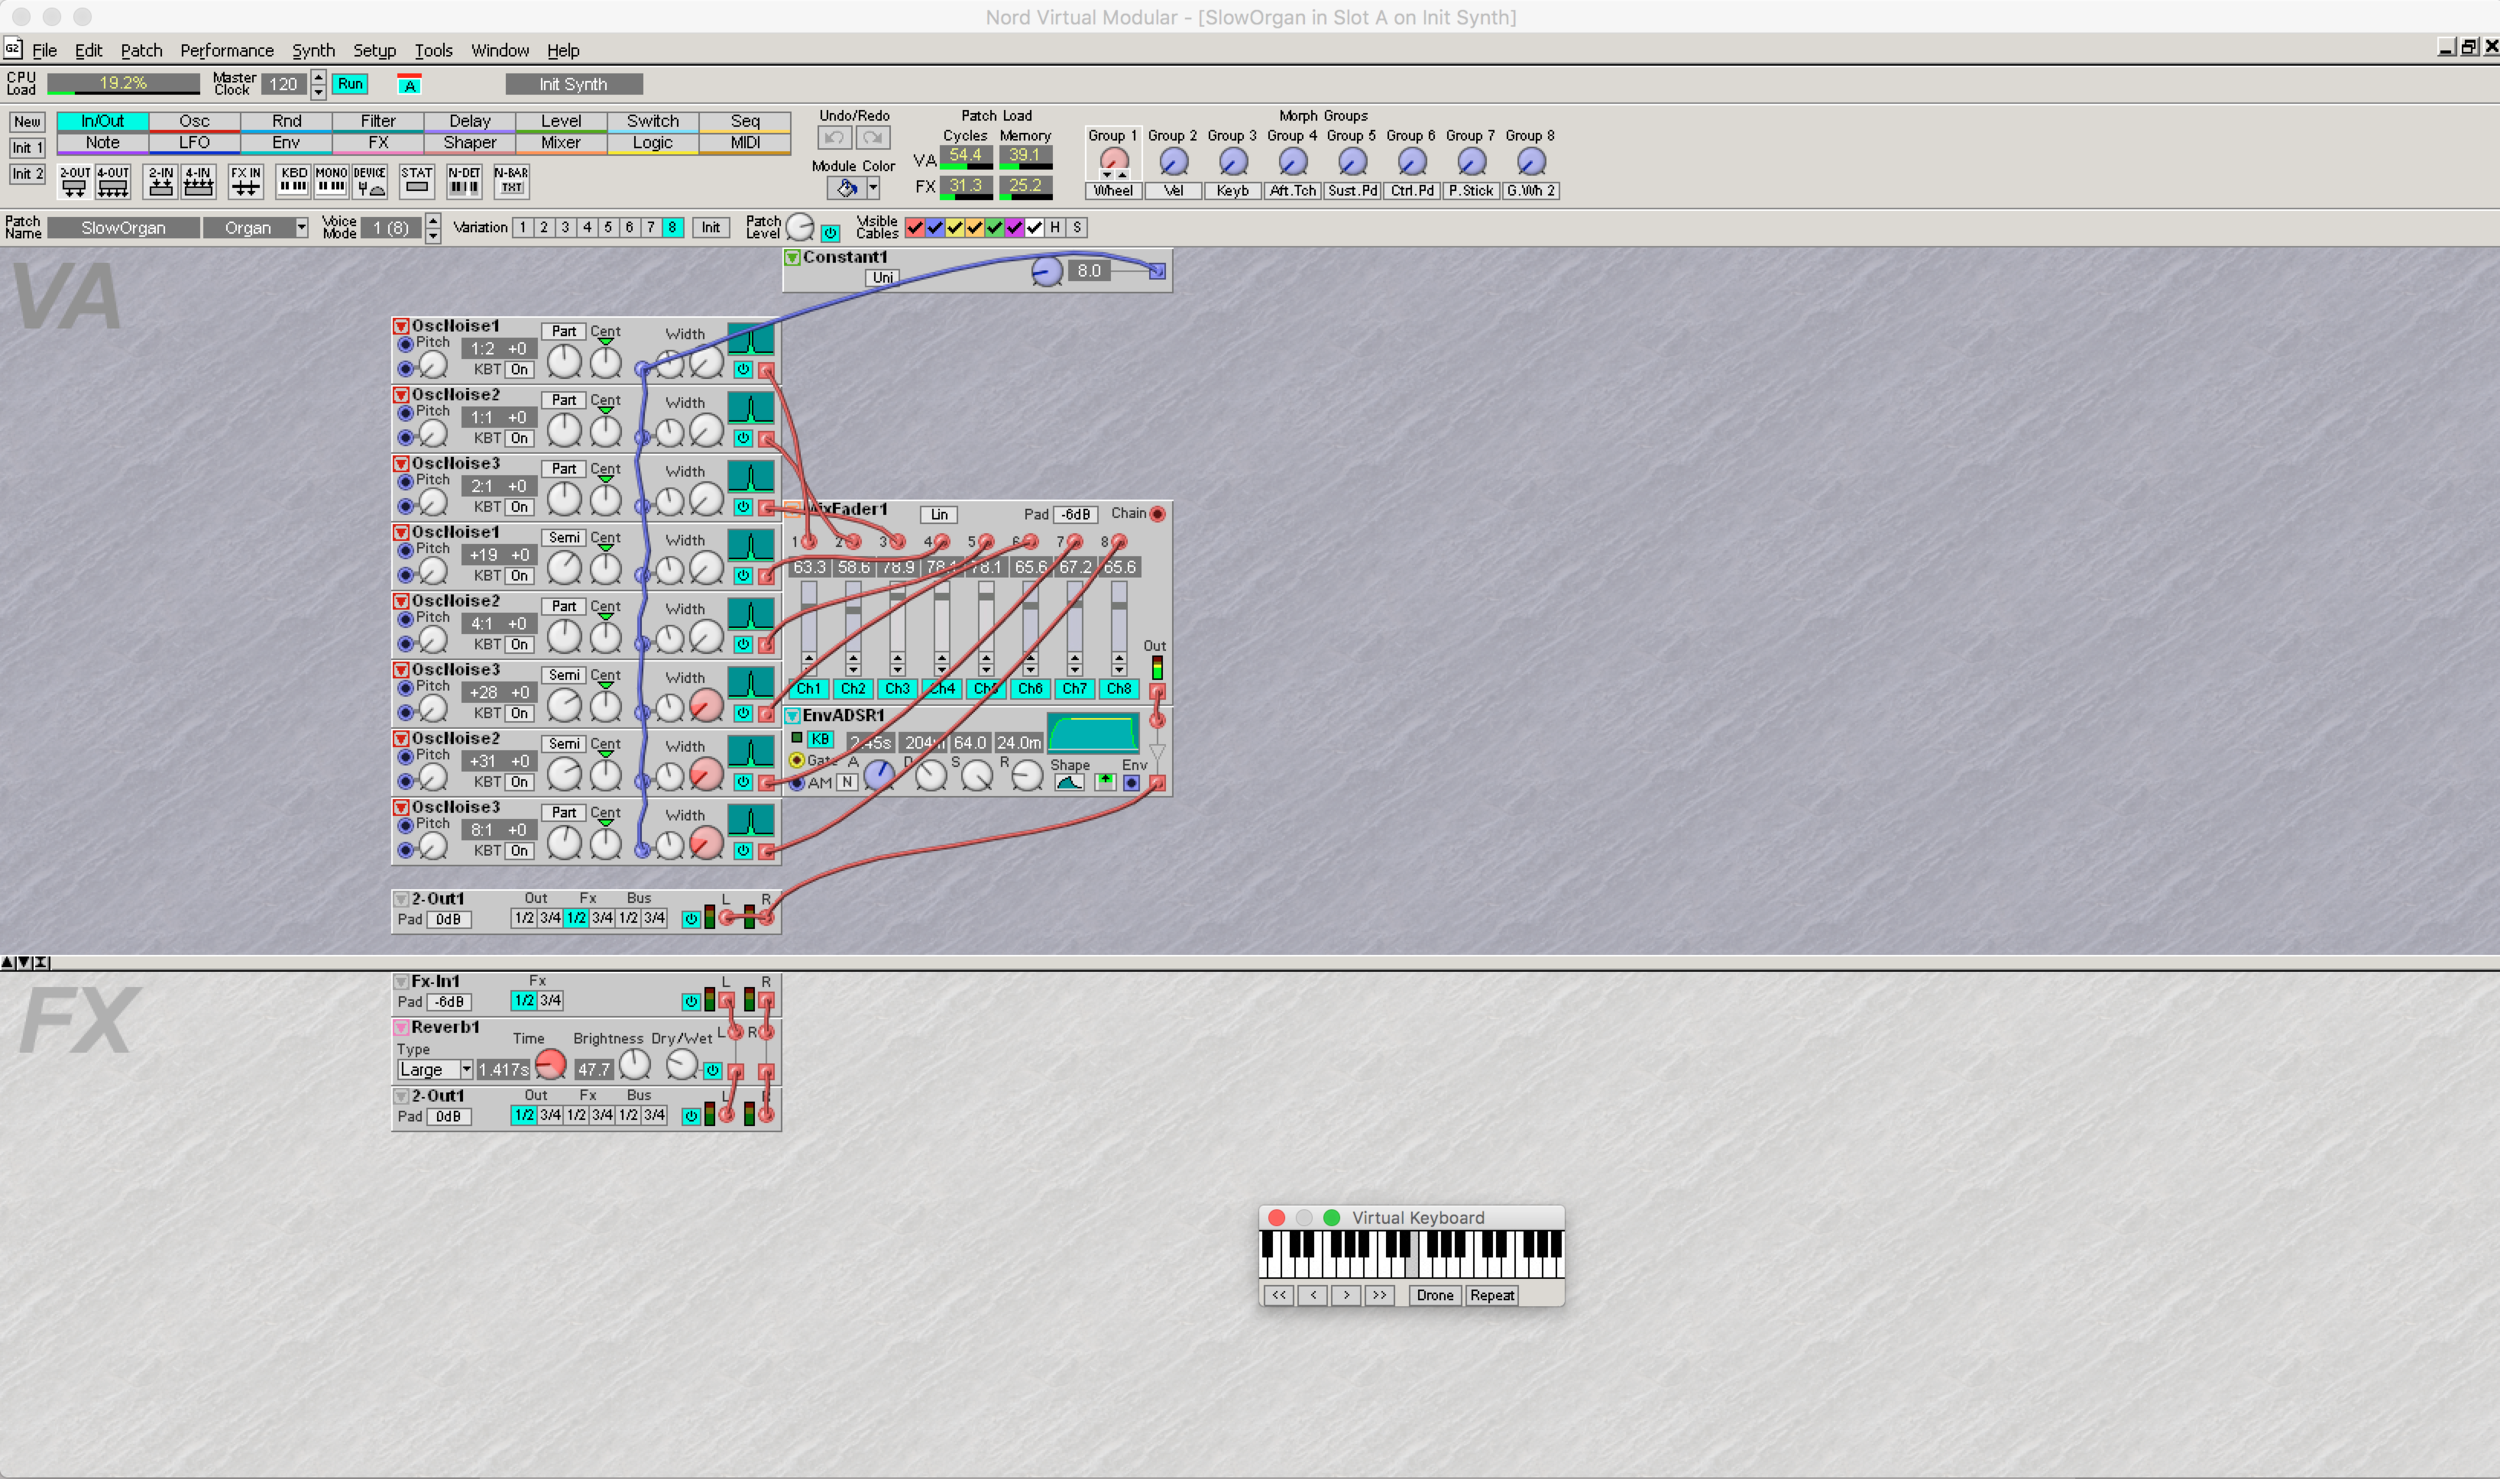This screenshot has width=2500, height=1479.
Task: Open the Module Color dropdown arrow
Action: coord(873,188)
